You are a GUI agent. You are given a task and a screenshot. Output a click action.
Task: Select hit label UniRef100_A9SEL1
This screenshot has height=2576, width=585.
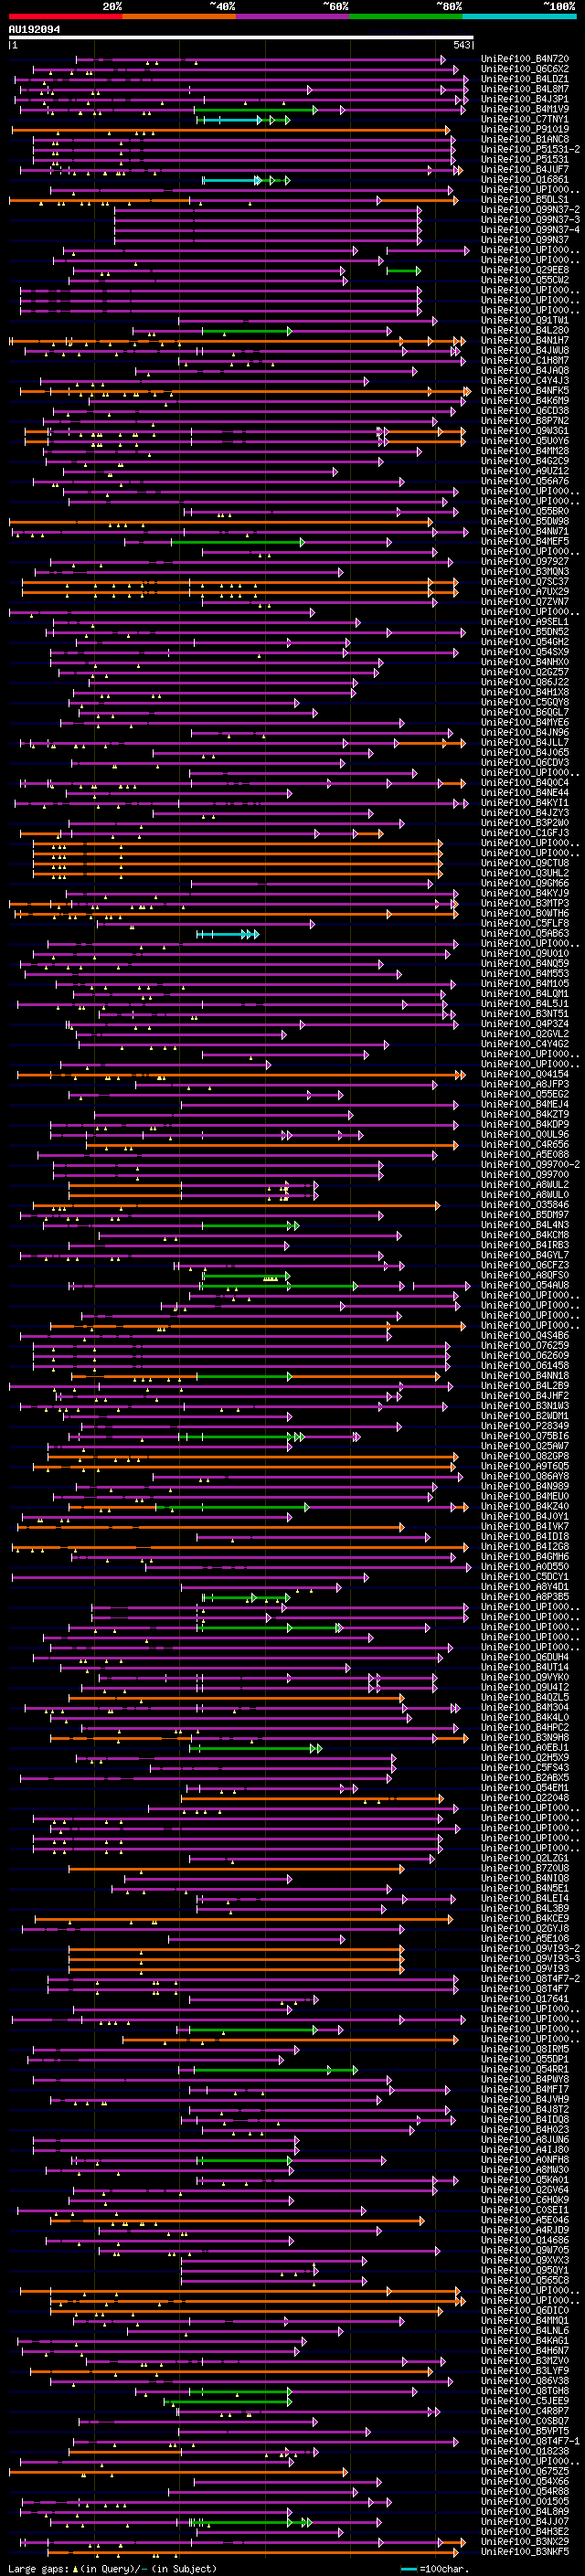[x=525, y=623]
